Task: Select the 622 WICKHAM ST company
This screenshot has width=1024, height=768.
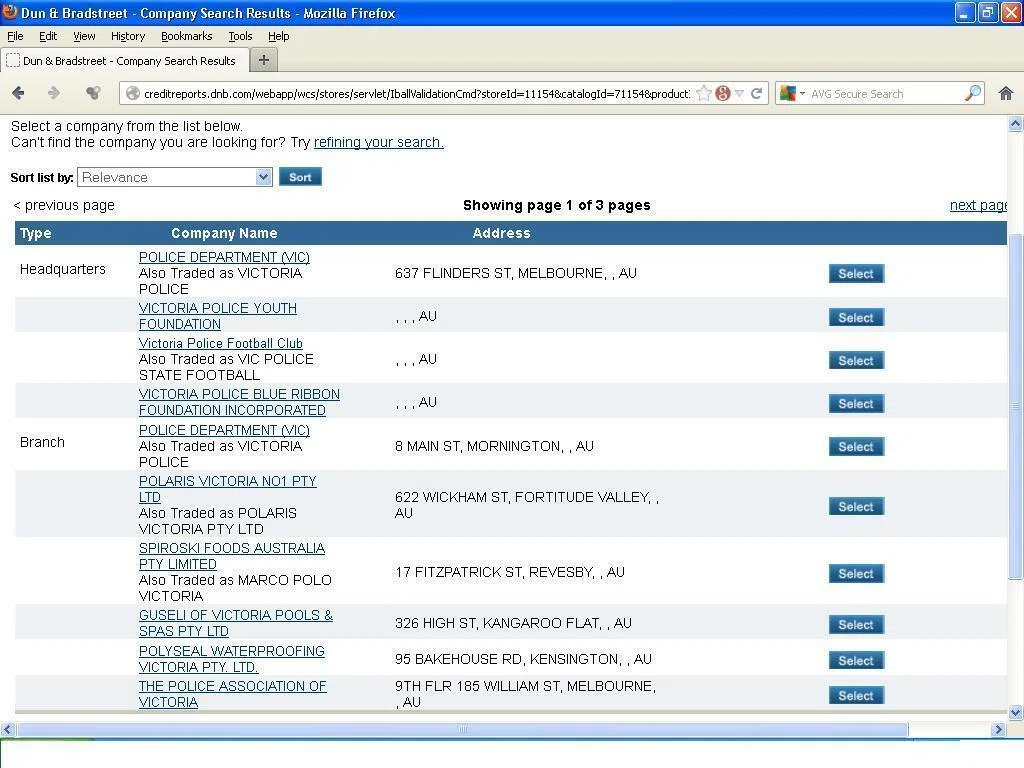Action: (856, 506)
